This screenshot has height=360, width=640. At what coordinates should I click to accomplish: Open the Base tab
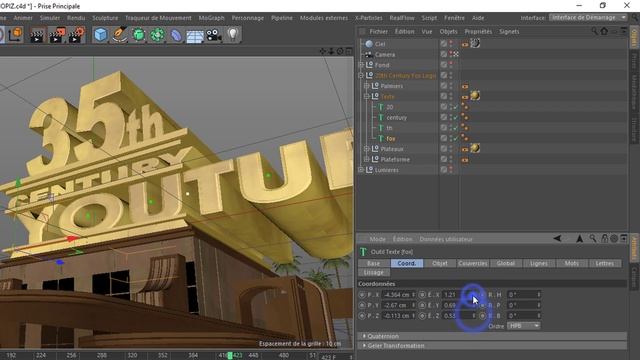click(x=373, y=263)
